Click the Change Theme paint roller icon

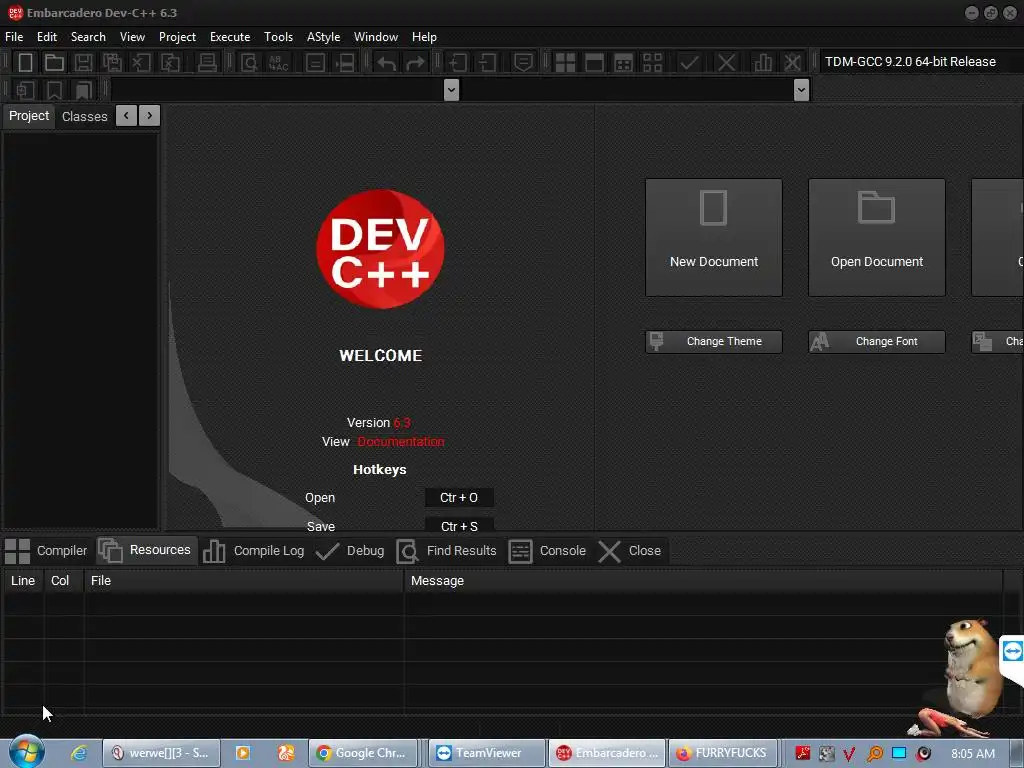point(657,341)
